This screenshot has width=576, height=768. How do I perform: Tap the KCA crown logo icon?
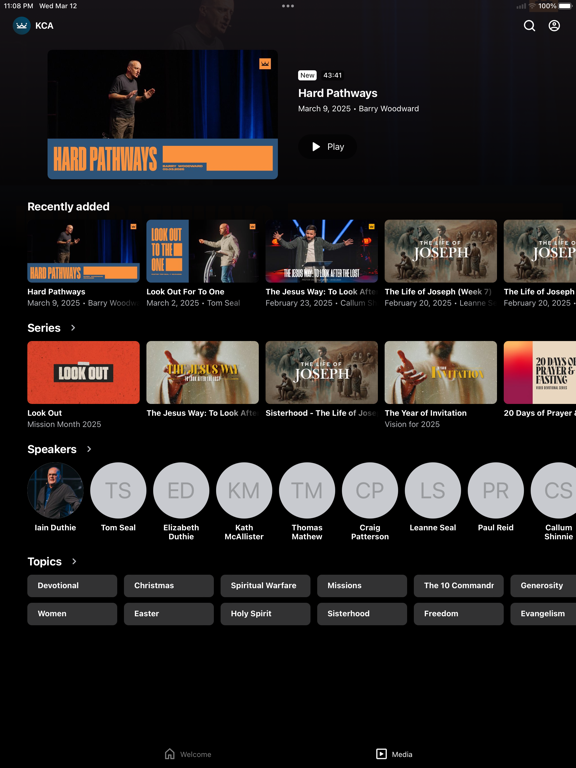point(22,25)
